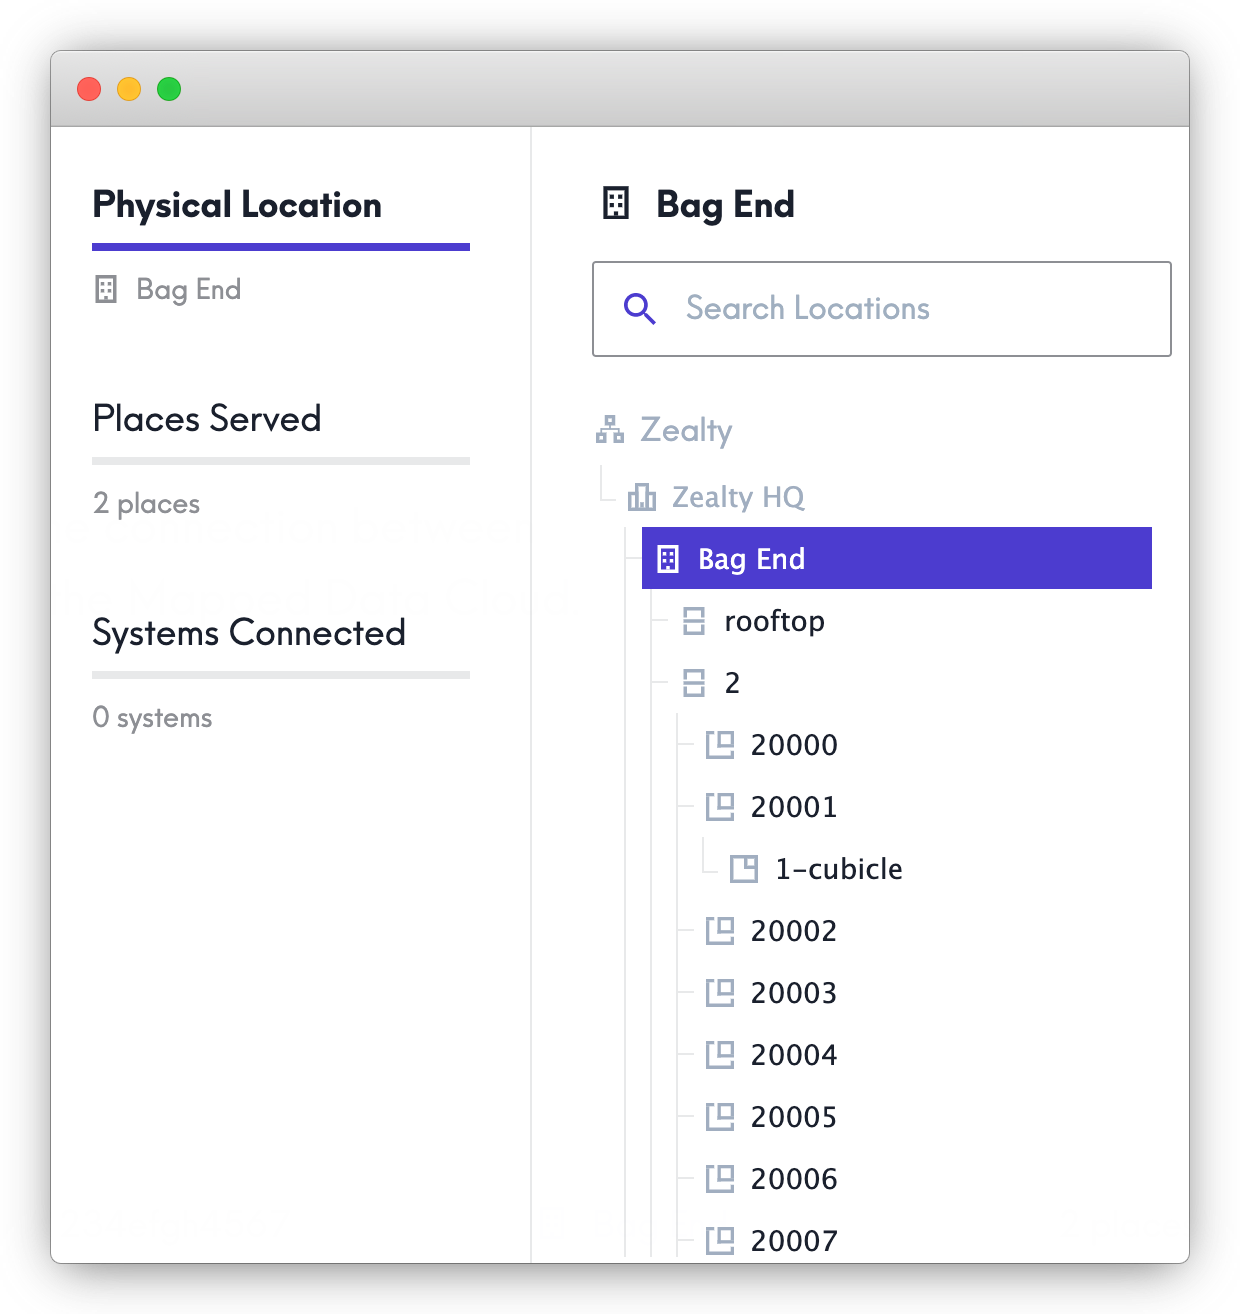Select the highlighted Bag End tree row
Screen dimensions: 1240x1314
tap(897, 558)
